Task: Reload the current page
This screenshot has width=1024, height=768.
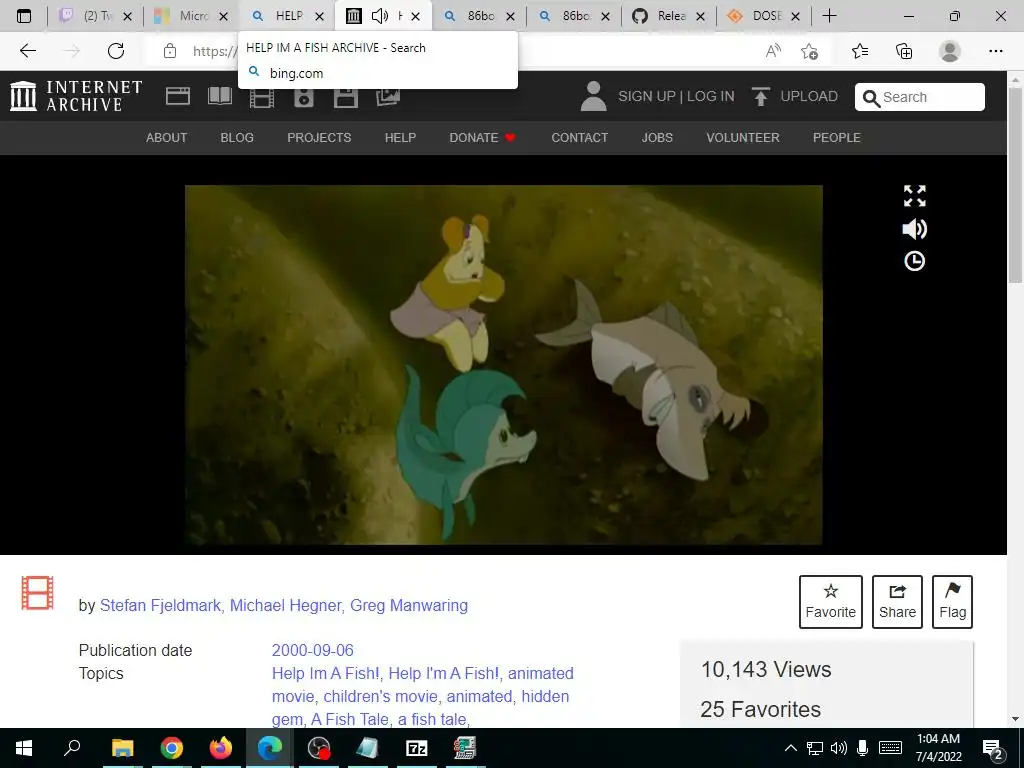Action: (x=116, y=50)
